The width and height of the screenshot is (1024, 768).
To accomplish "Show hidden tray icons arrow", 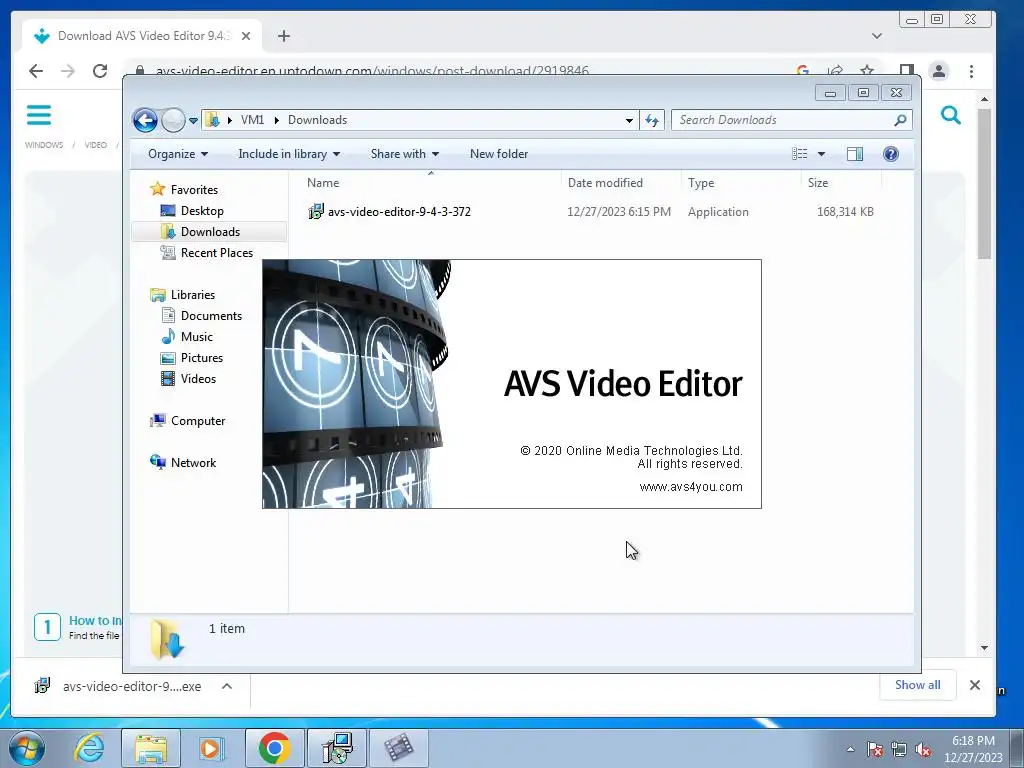I will coord(850,749).
